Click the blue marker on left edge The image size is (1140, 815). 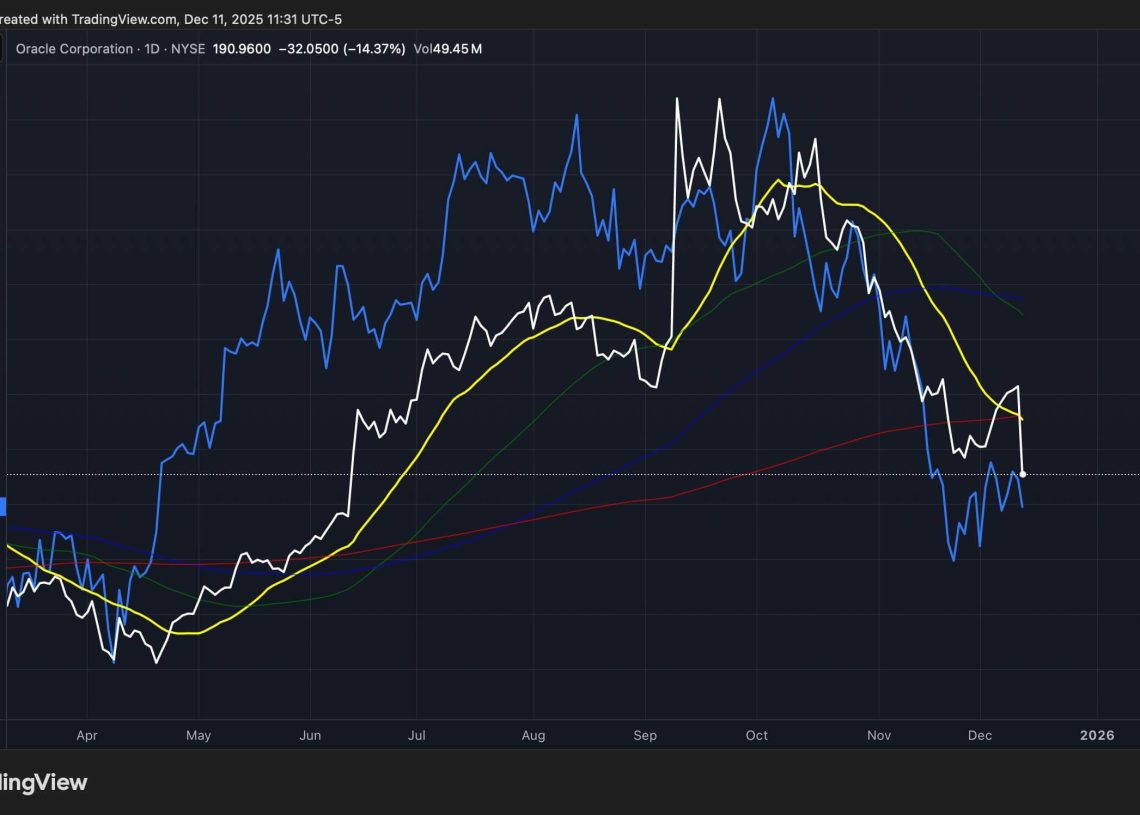click(x=3, y=507)
